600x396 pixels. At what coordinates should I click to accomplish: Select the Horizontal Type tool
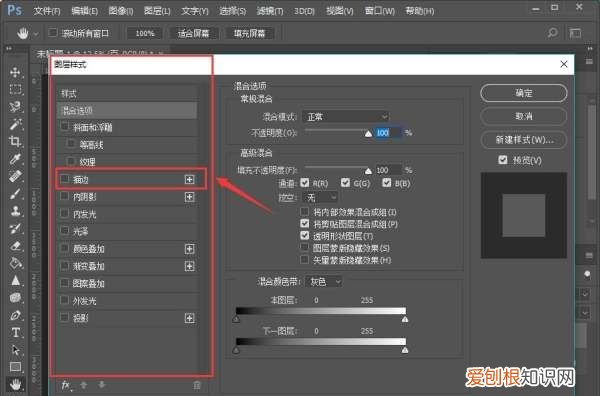(15, 332)
